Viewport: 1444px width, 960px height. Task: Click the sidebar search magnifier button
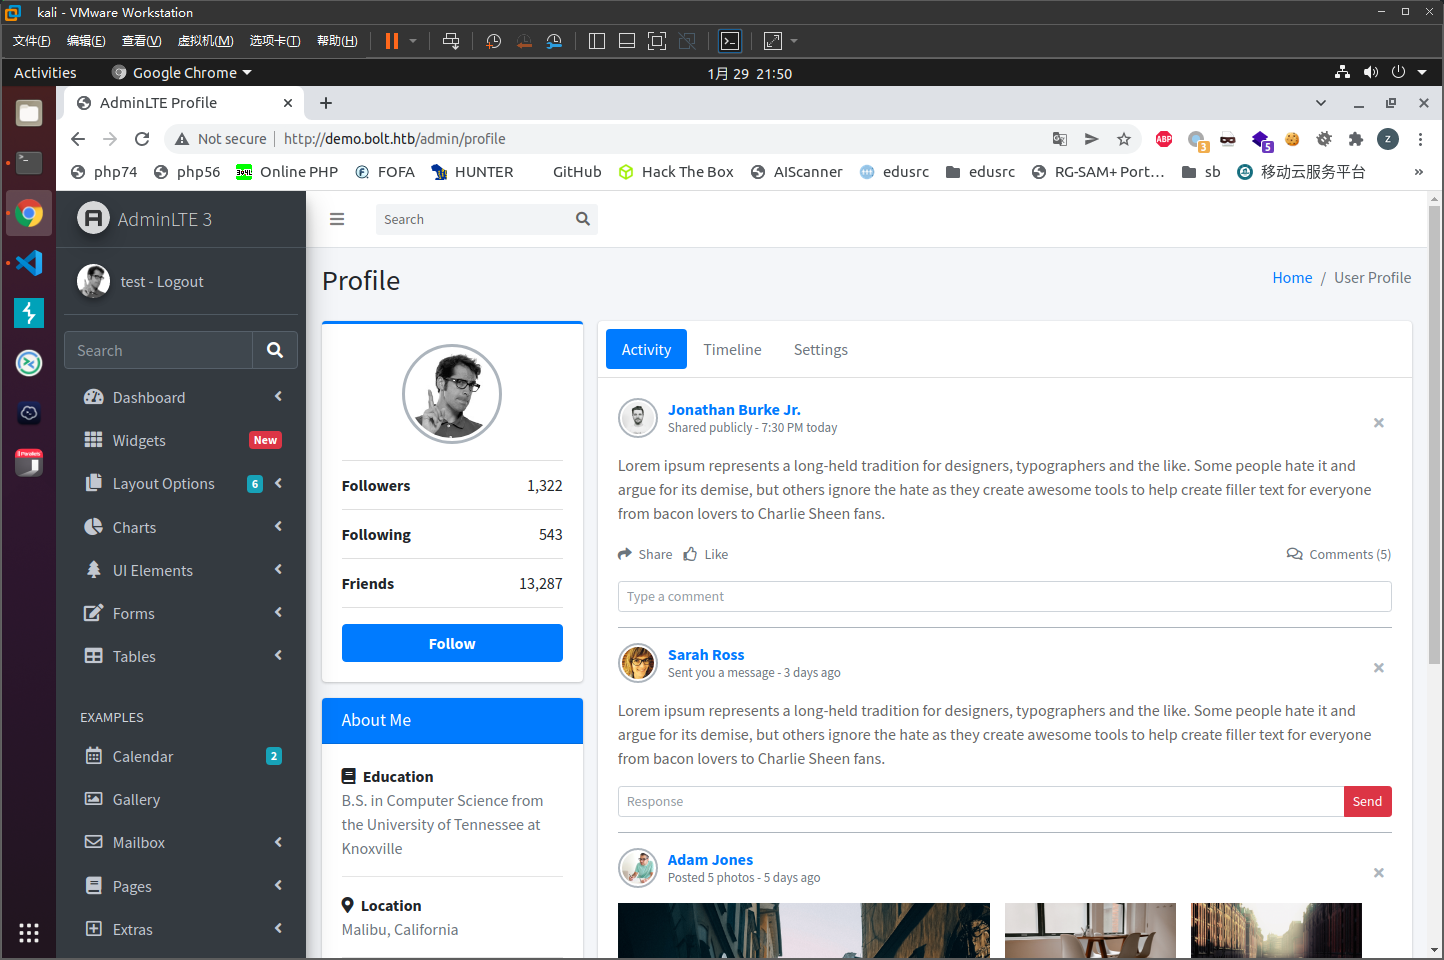point(275,350)
